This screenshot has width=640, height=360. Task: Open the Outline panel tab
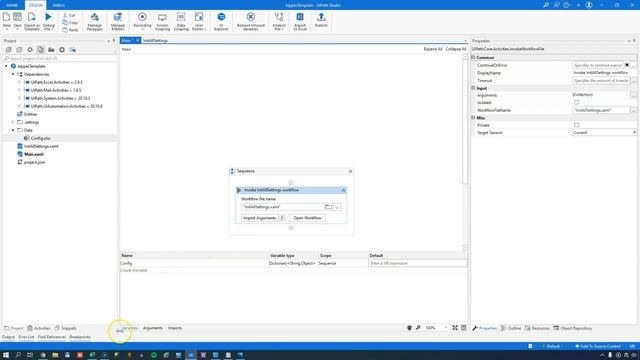click(x=511, y=328)
